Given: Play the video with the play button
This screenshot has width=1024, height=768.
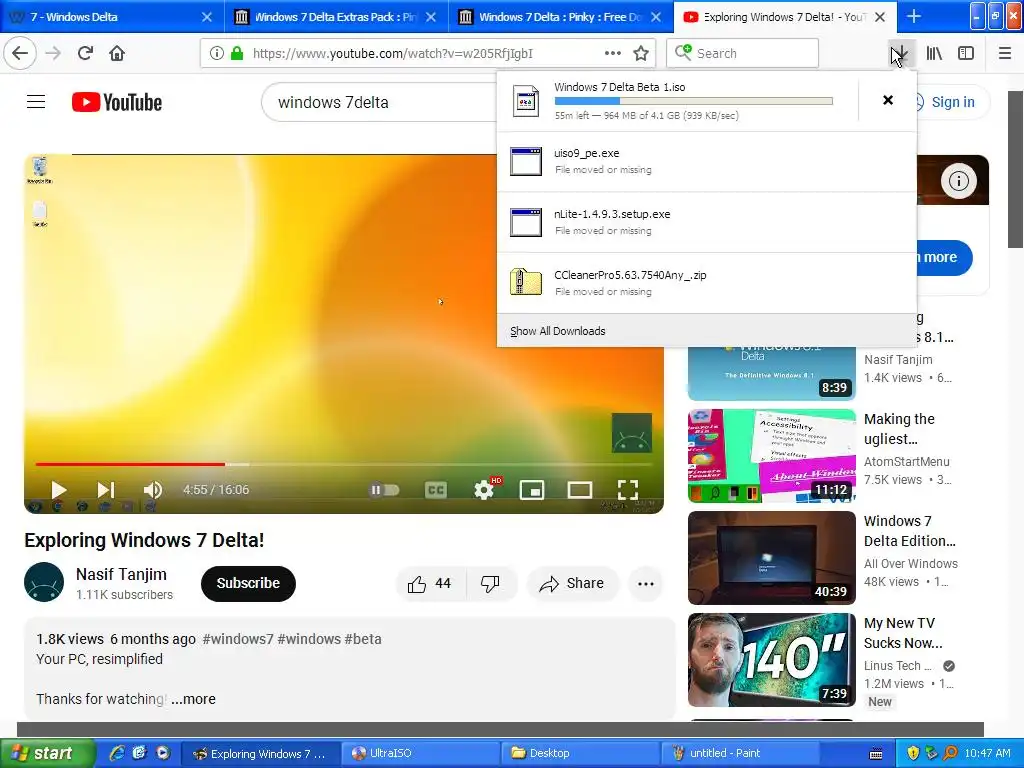Looking at the screenshot, I should (59, 490).
